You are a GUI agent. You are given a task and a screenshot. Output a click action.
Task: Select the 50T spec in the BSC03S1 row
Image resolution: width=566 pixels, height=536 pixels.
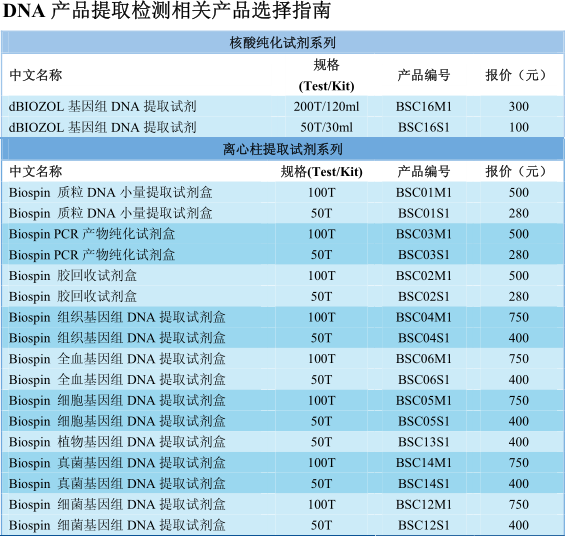click(321, 255)
